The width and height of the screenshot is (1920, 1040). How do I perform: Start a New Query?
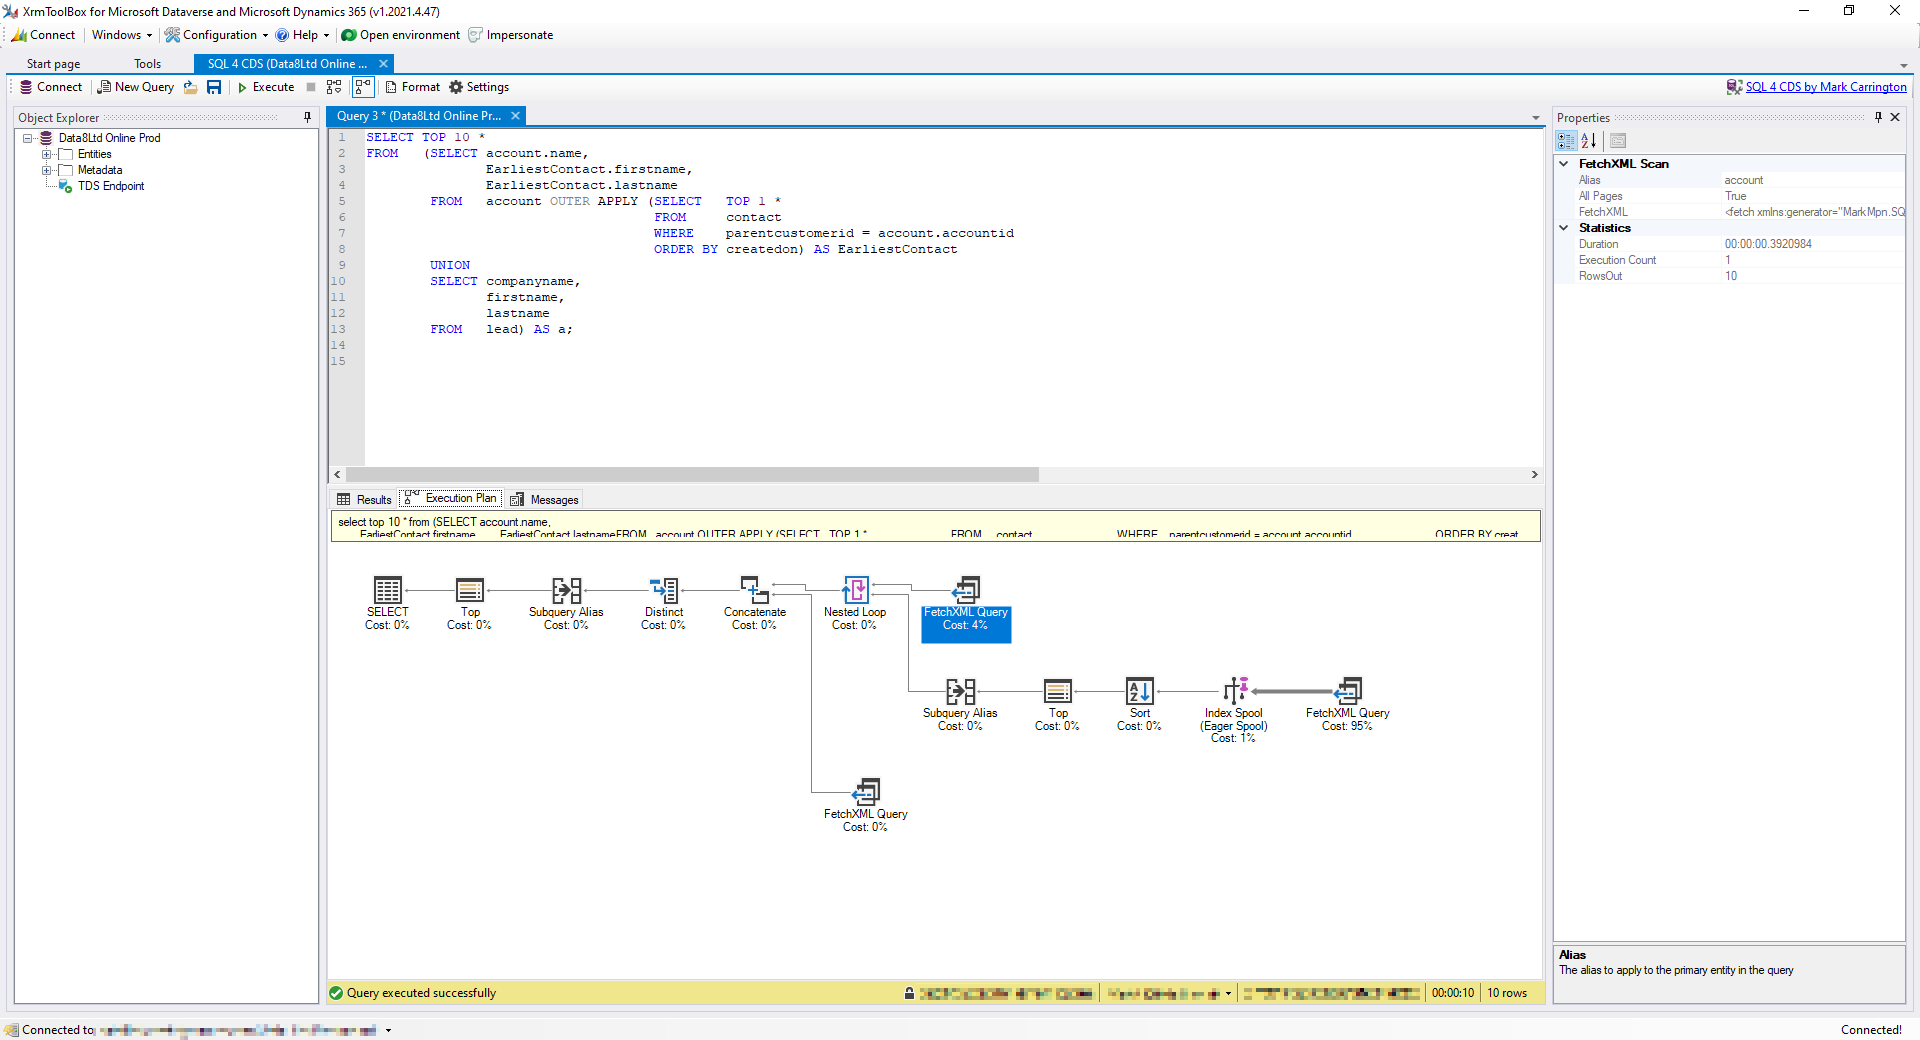(136, 87)
